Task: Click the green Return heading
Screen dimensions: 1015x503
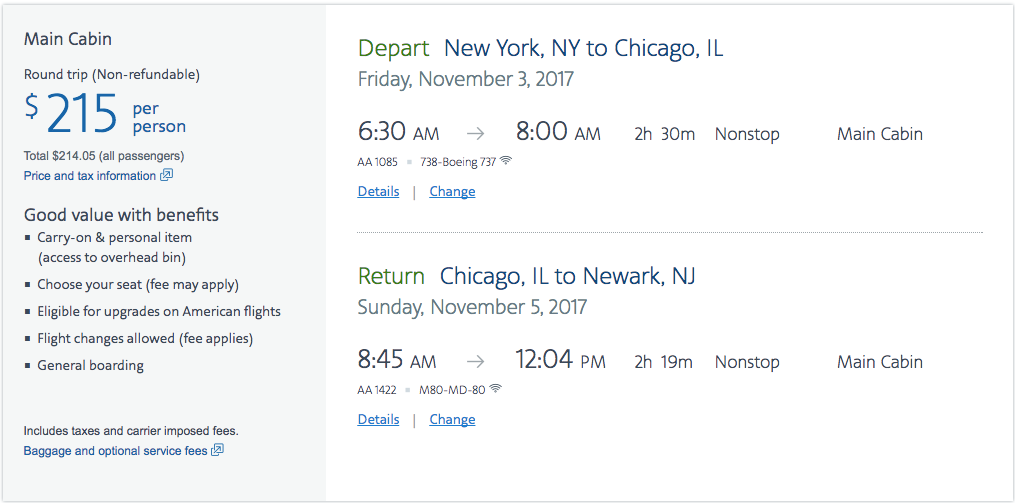Action: 391,276
